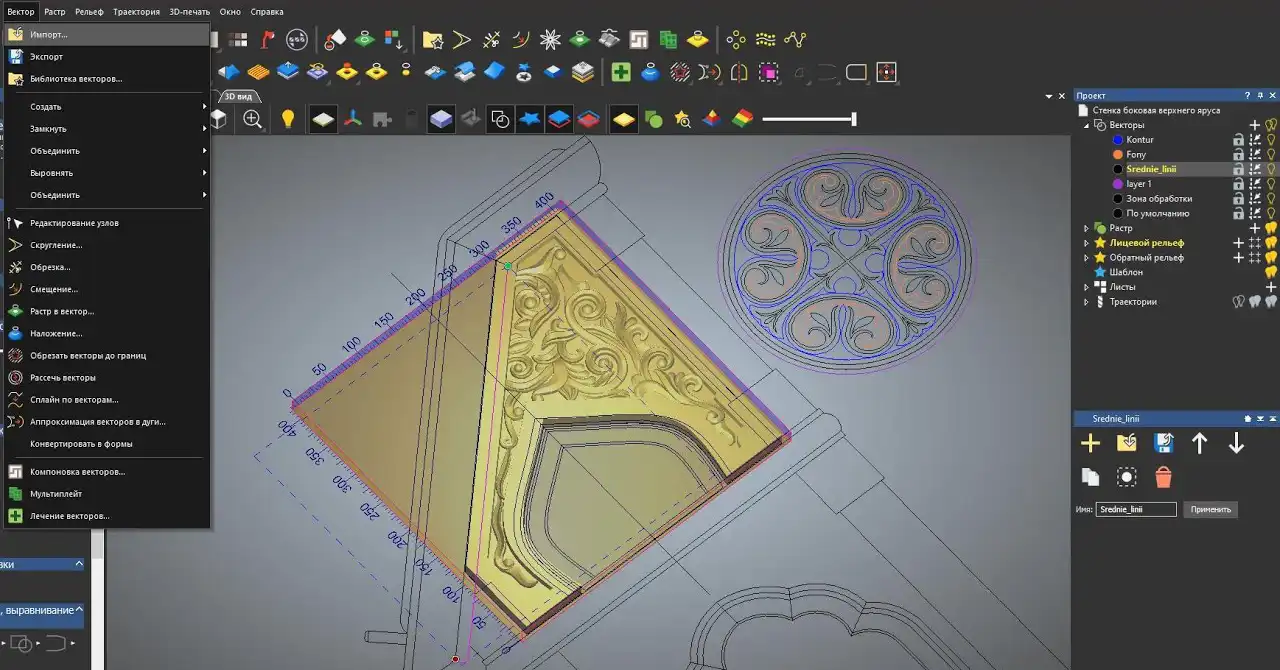Click the folder import layer icon
Viewport: 1280px width, 670px height.
click(1127, 443)
